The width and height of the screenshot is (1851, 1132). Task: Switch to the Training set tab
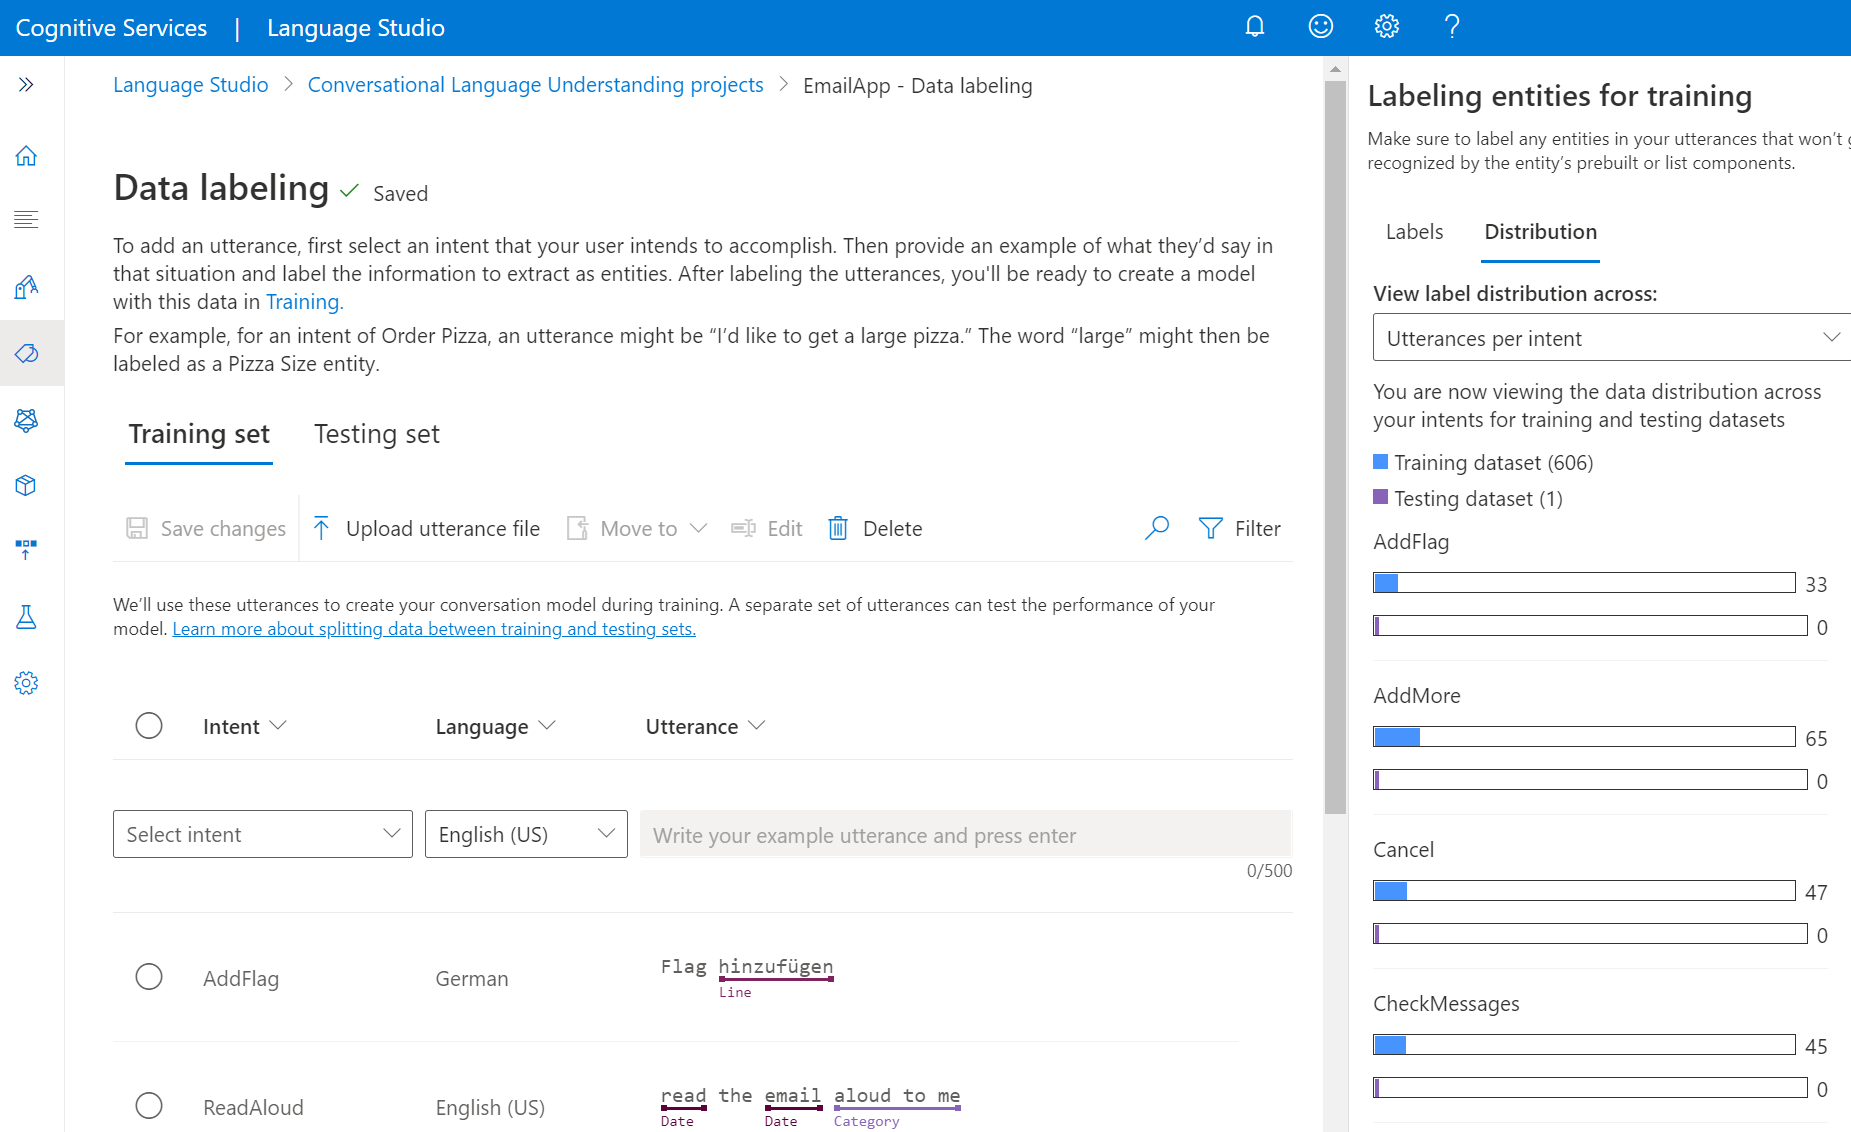(199, 434)
